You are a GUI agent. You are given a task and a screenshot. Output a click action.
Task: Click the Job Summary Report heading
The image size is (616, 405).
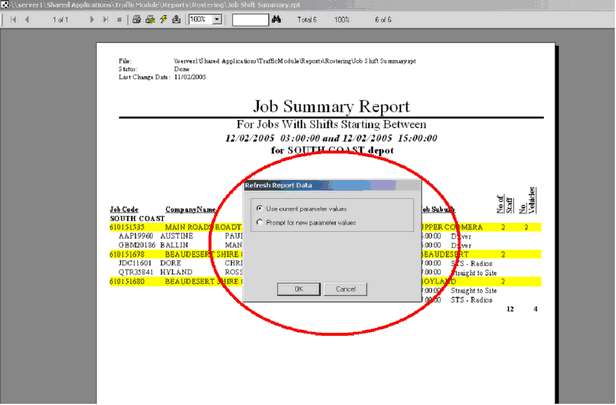pyautogui.click(x=331, y=107)
